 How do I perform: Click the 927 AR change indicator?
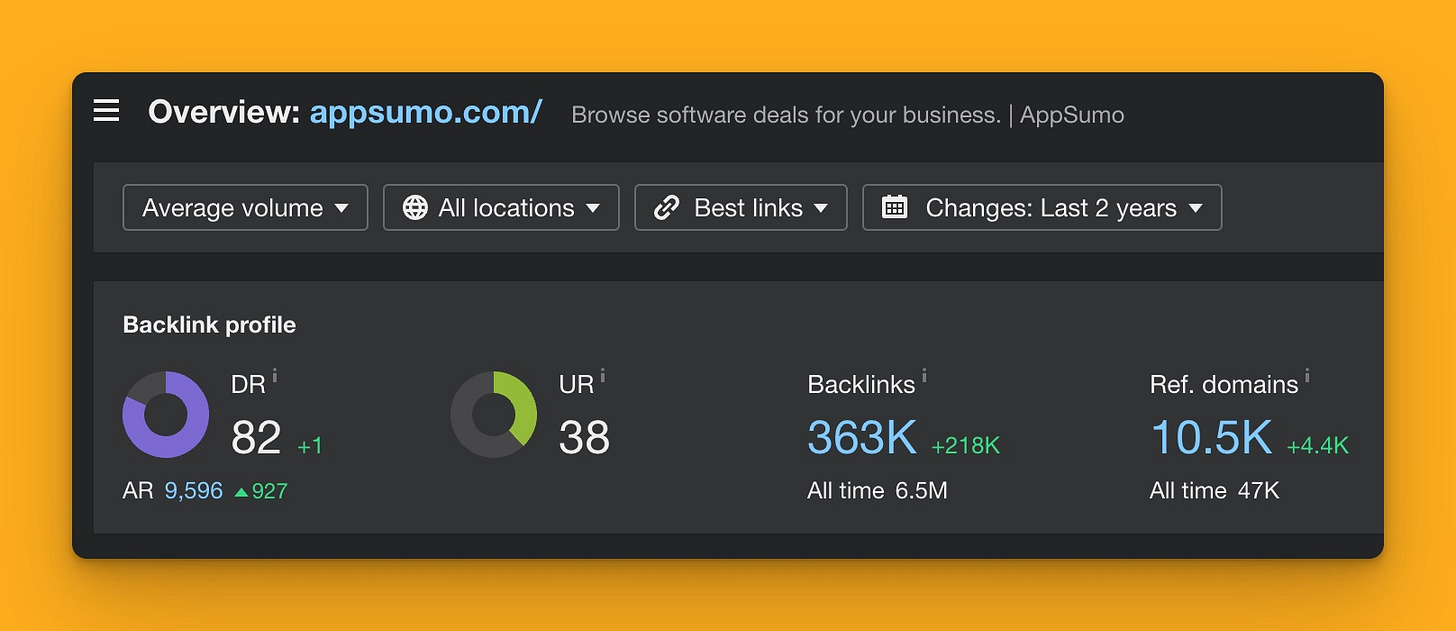point(261,491)
